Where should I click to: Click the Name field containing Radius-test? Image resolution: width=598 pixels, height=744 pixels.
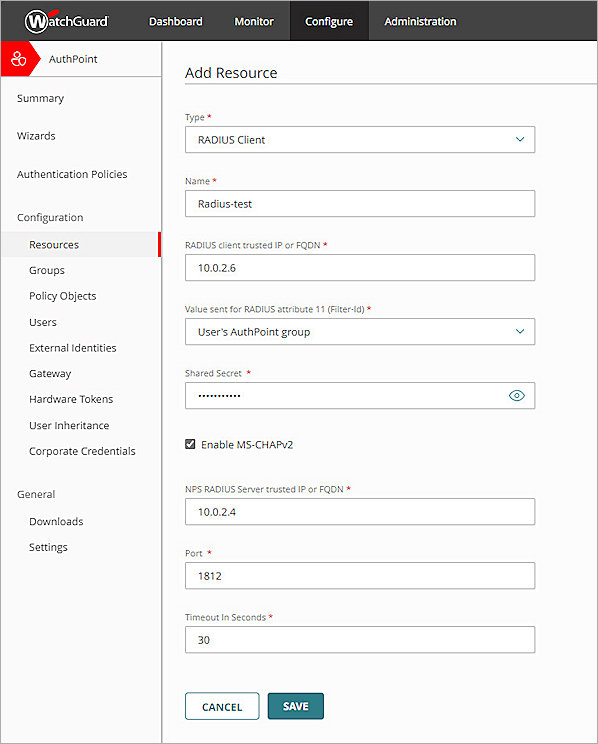[x=360, y=204]
